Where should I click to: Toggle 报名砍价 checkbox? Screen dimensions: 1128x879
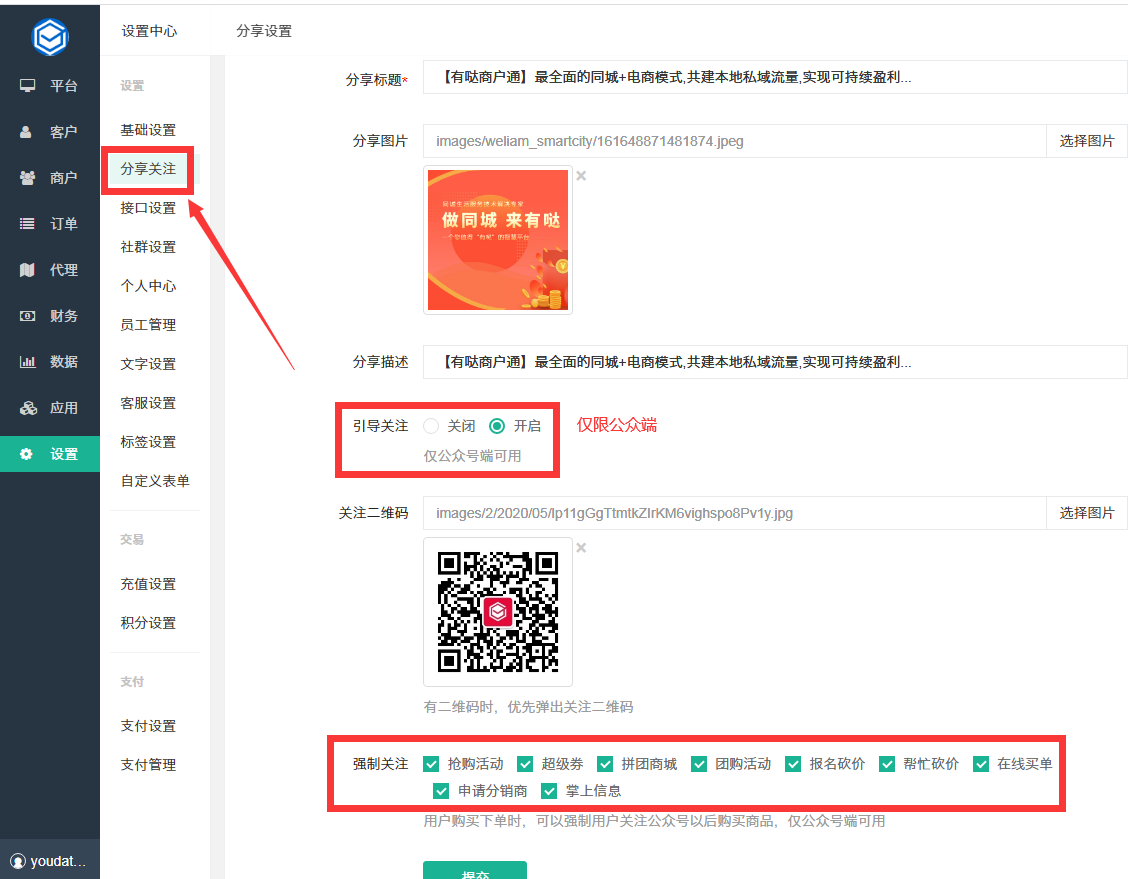793,764
